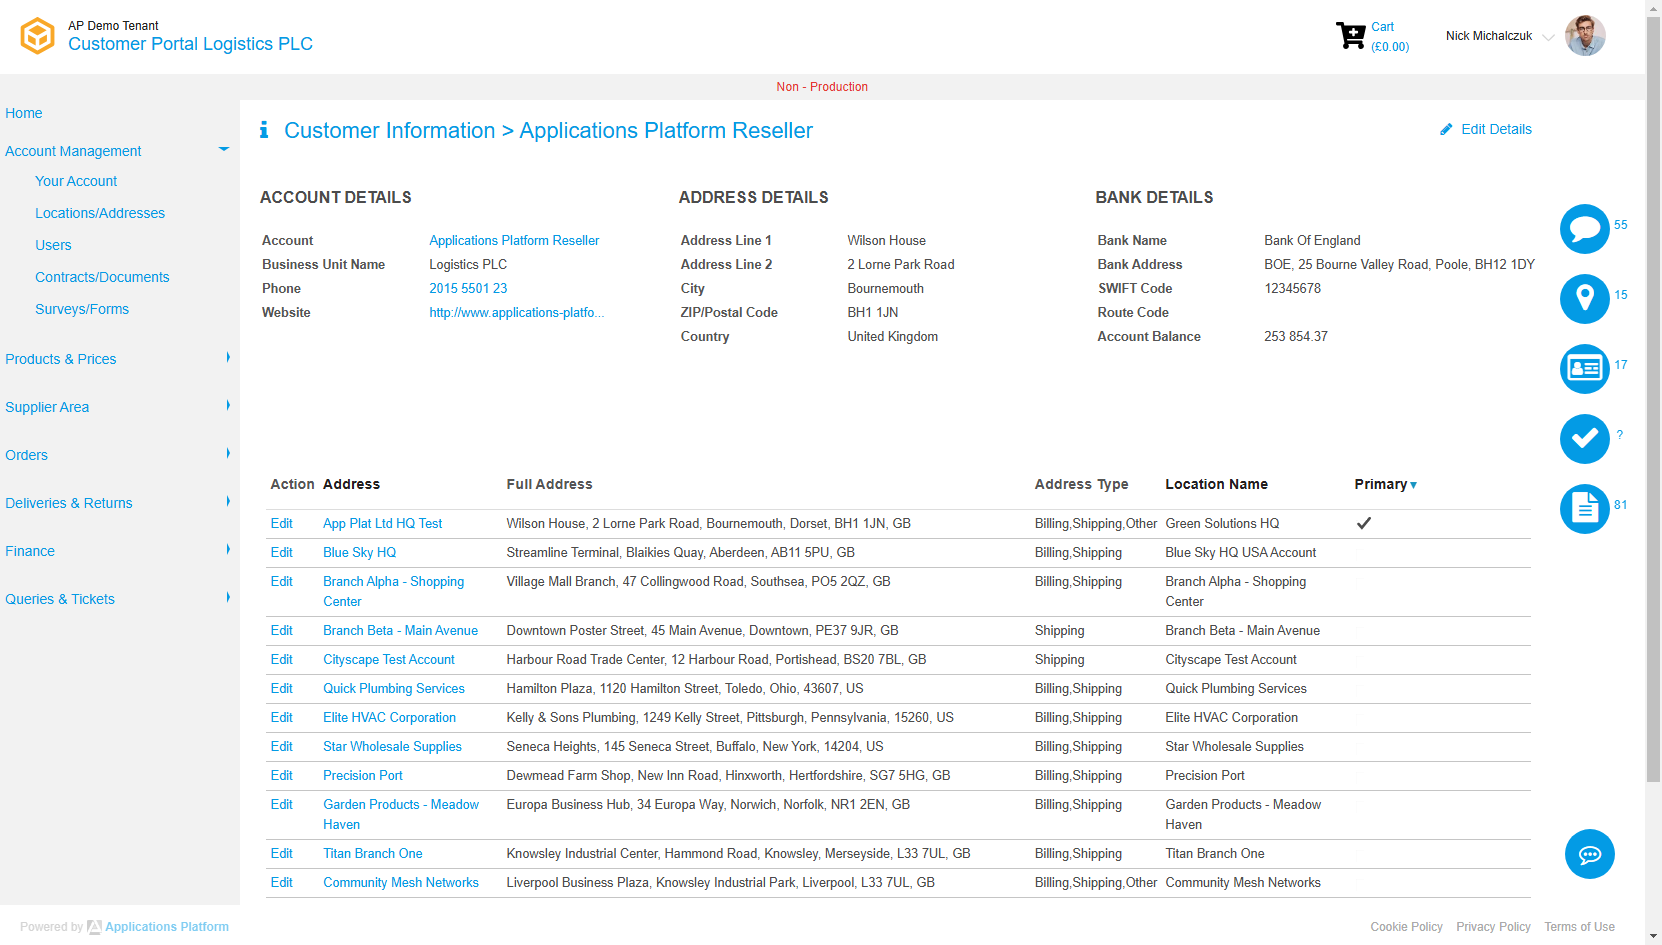This screenshot has height=945, width=1662.
Task: Click the Address column header
Action: pyautogui.click(x=351, y=484)
